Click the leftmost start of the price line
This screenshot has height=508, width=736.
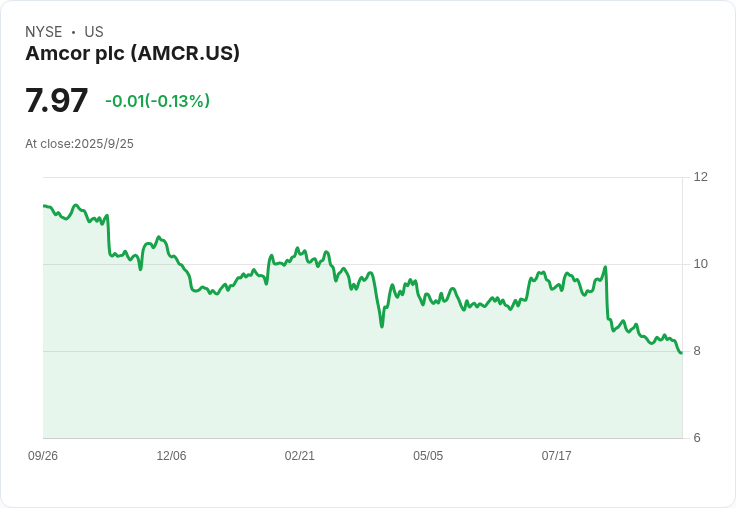pos(44,206)
